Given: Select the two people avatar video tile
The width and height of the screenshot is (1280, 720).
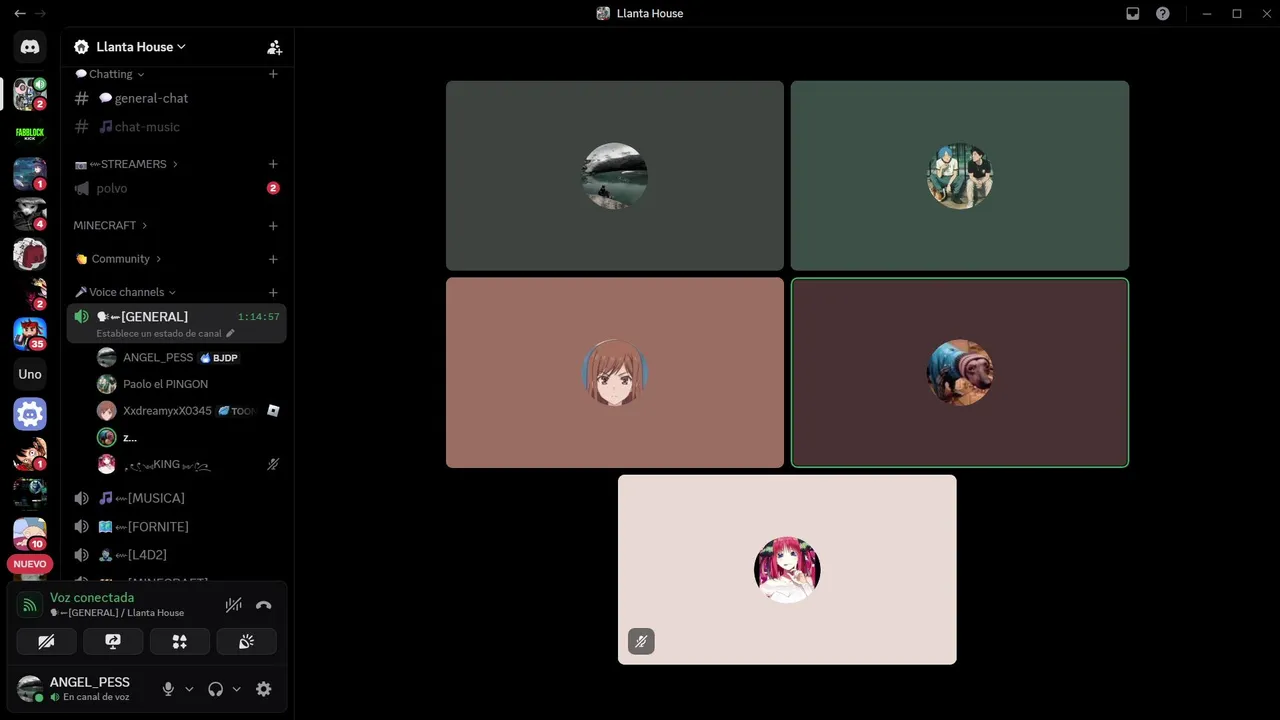Looking at the screenshot, I should pyautogui.click(x=960, y=176).
